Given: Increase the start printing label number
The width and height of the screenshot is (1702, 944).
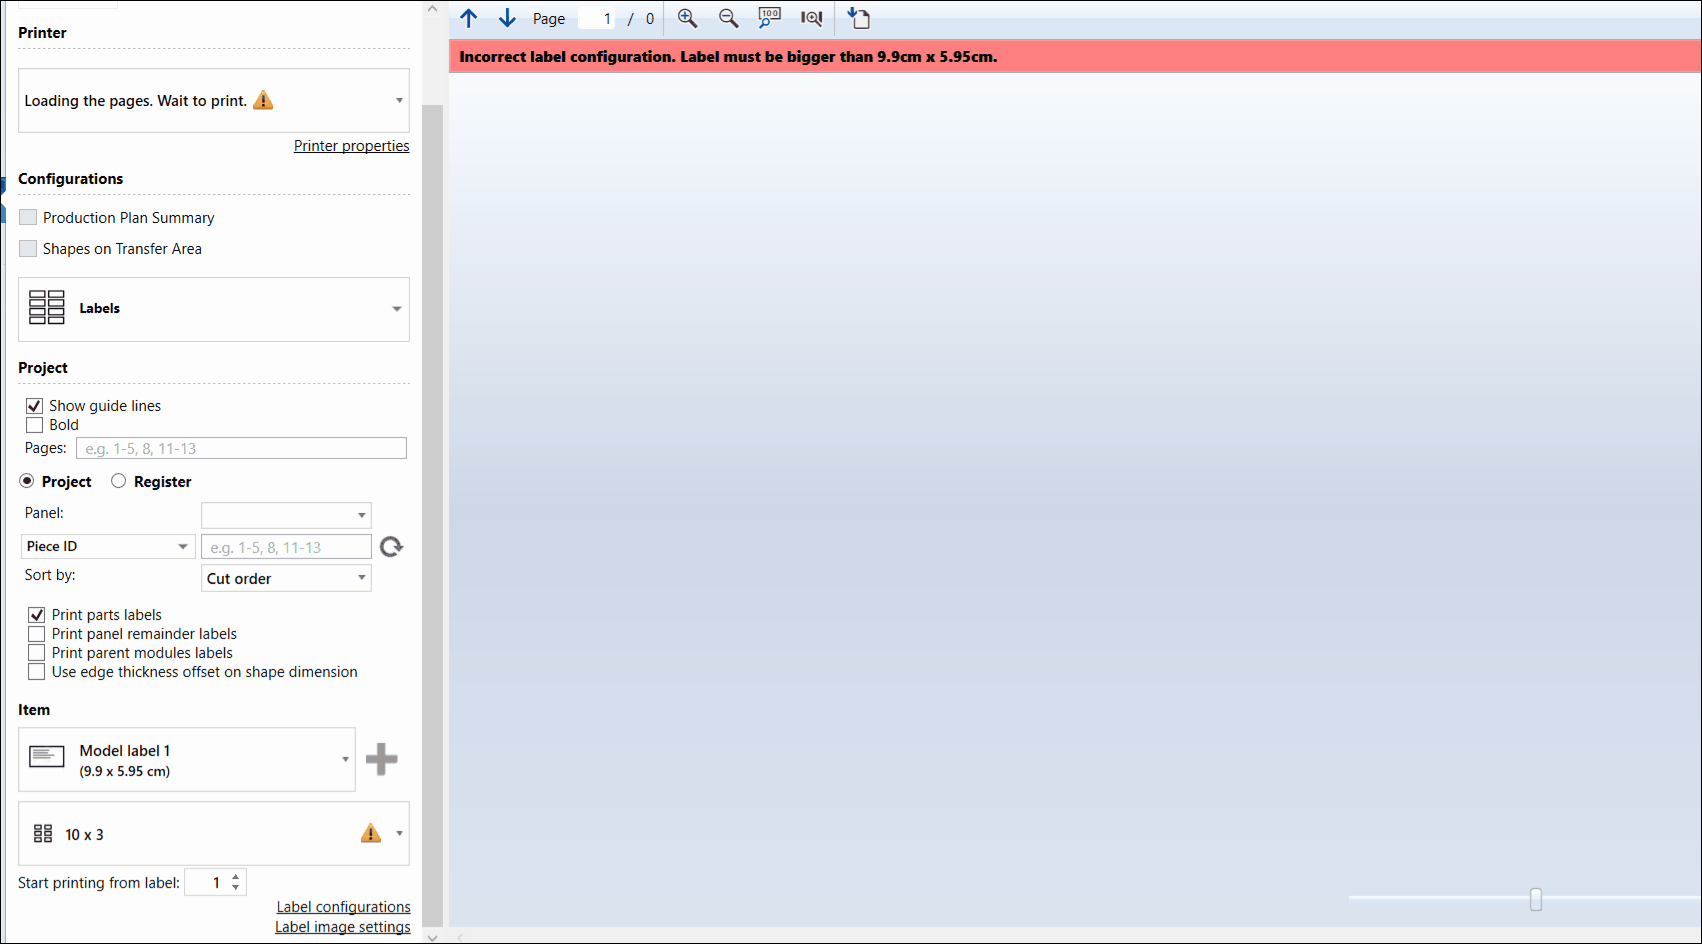Looking at the screenshot, I should (x=236, y=877).
